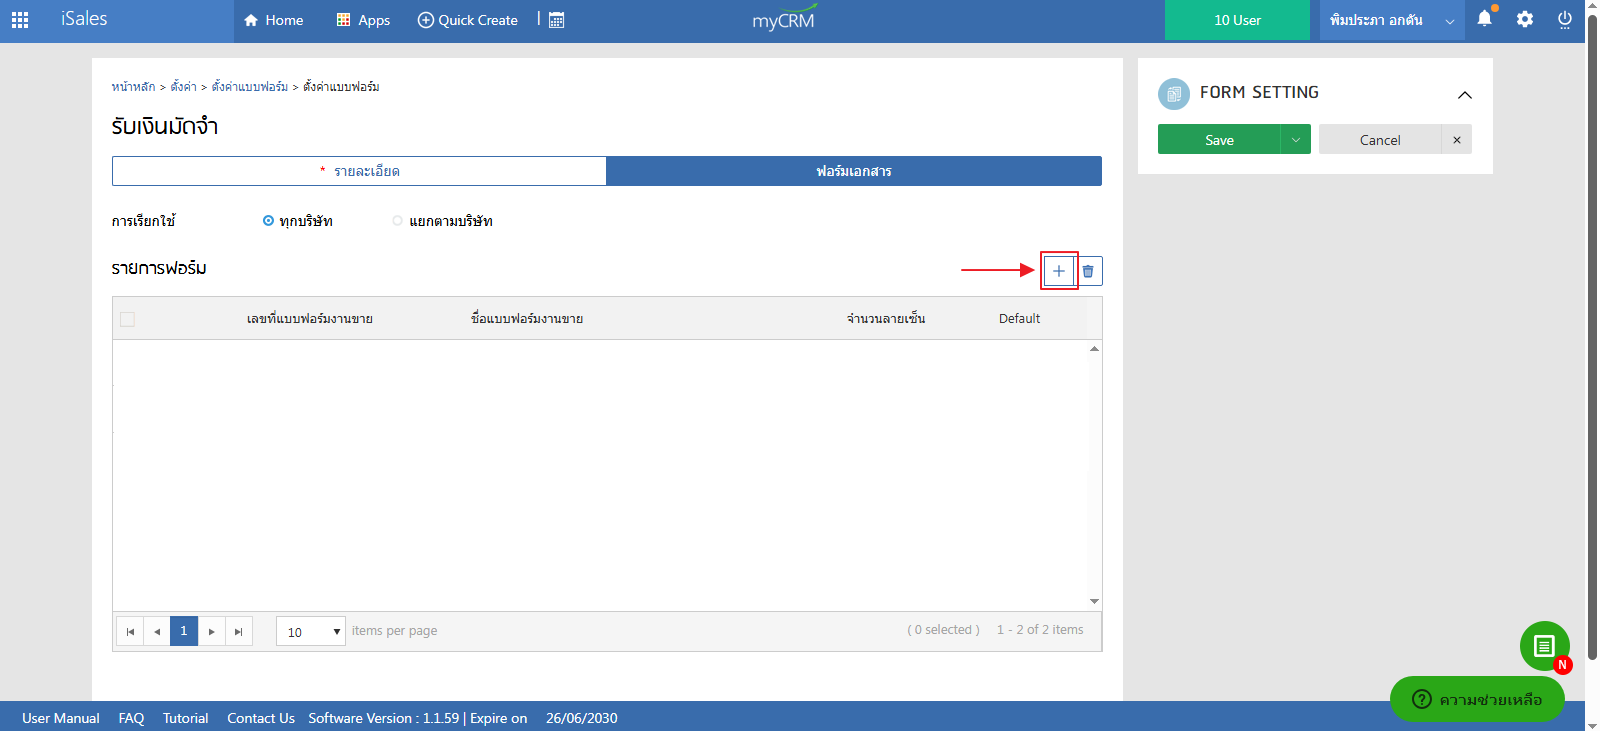Viewport: 1600px width, 731px height.
Task: Open the User Manual link
Action: (x=61, y=718)
